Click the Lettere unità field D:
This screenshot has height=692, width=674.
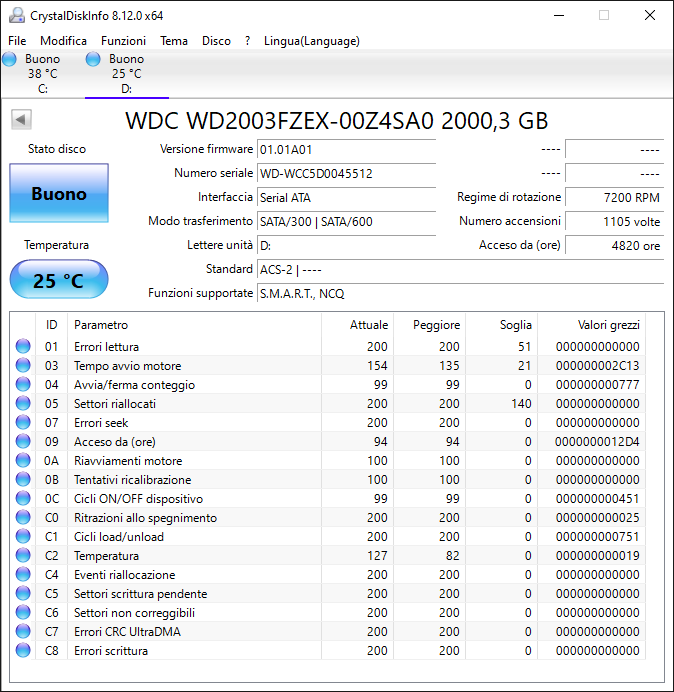pos(346,245)
